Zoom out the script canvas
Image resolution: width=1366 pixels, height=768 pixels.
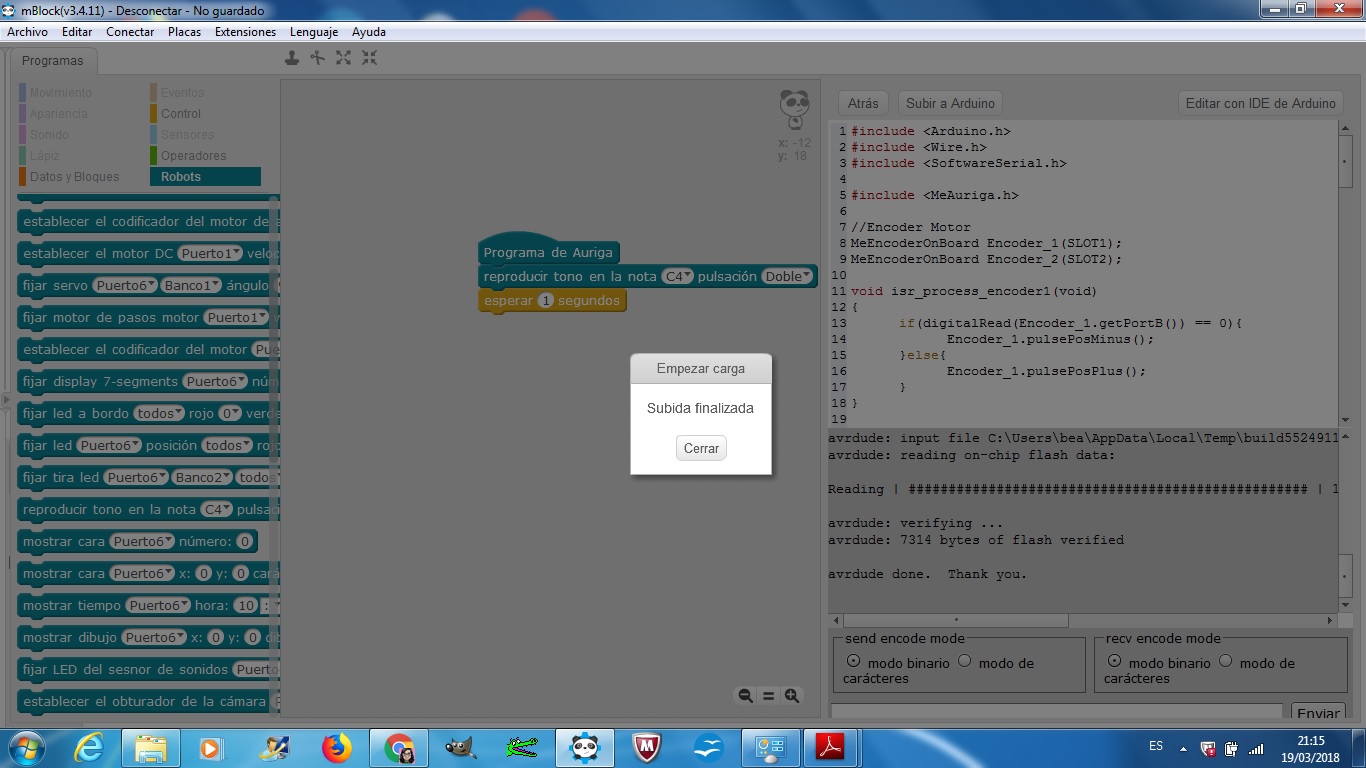745,696
